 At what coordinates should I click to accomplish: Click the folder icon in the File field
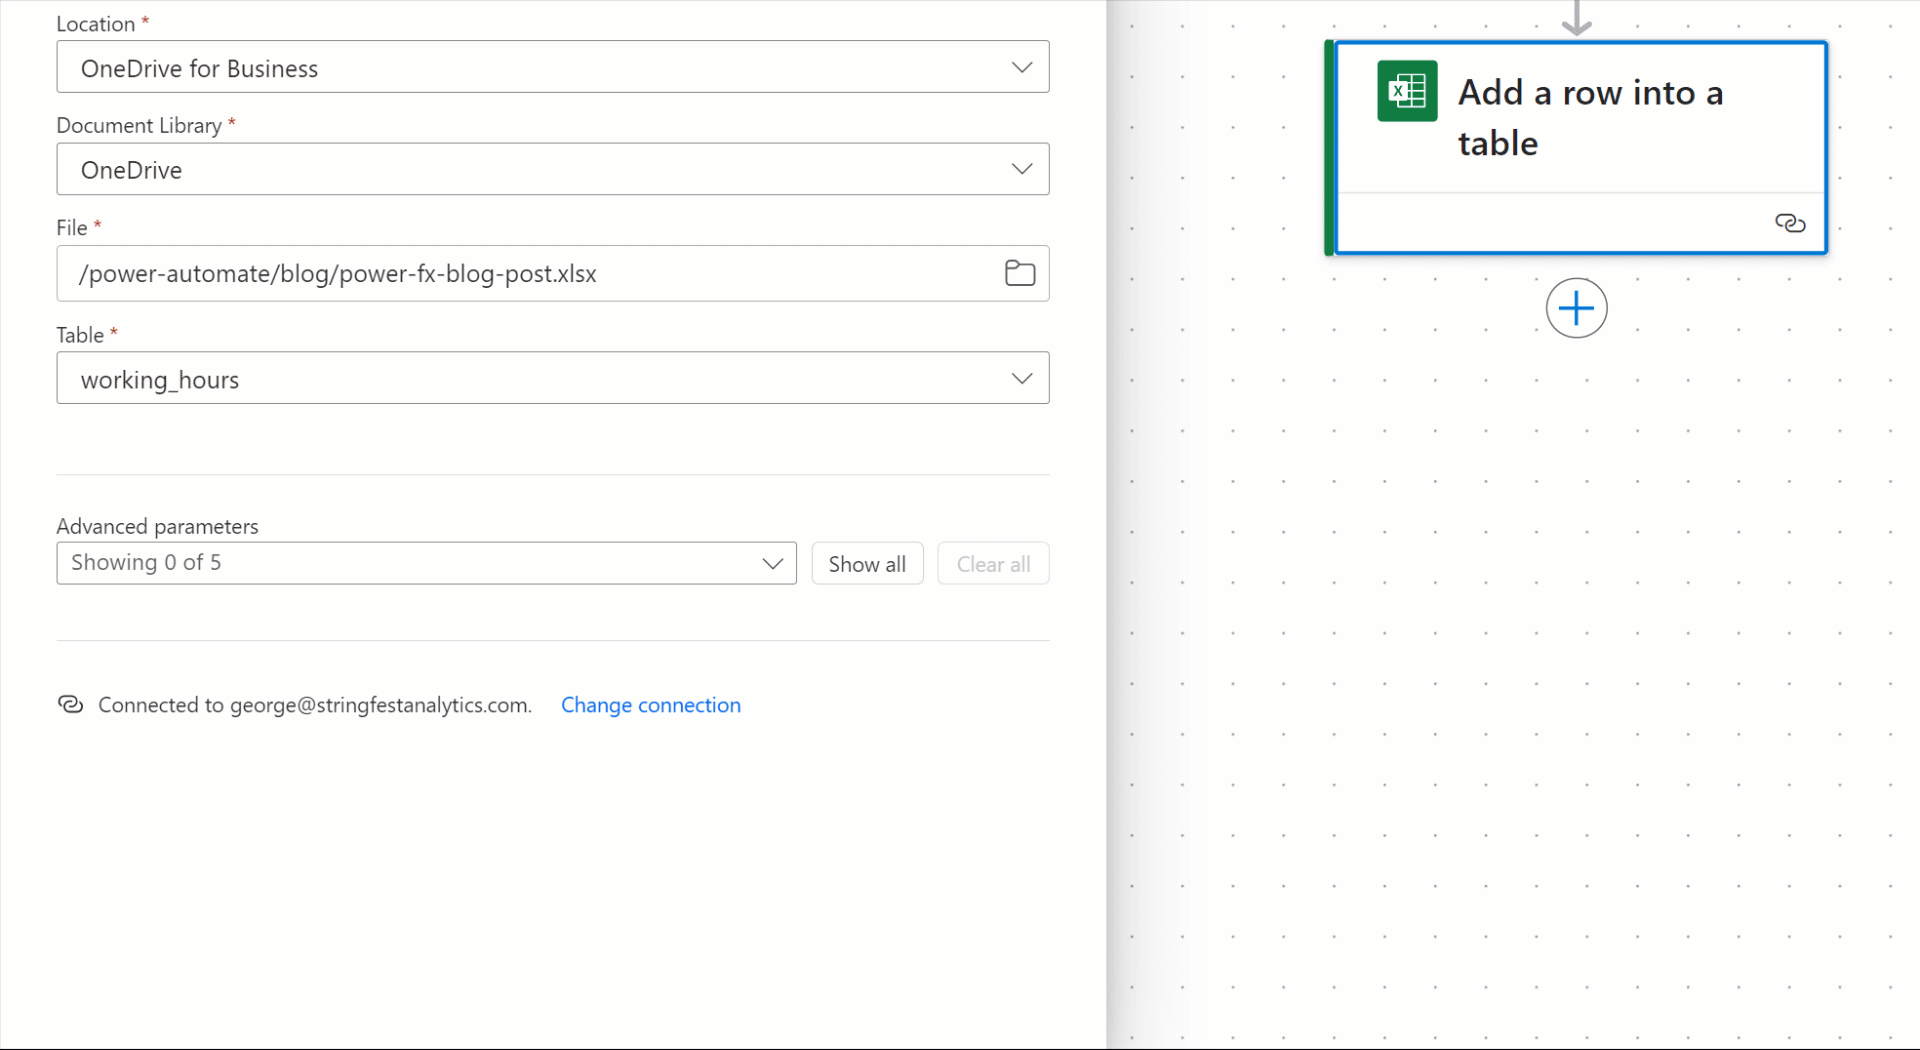1019,273
